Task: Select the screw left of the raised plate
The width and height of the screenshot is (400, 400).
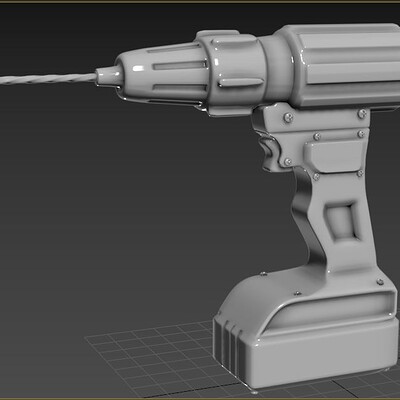Action: (288, 162)
